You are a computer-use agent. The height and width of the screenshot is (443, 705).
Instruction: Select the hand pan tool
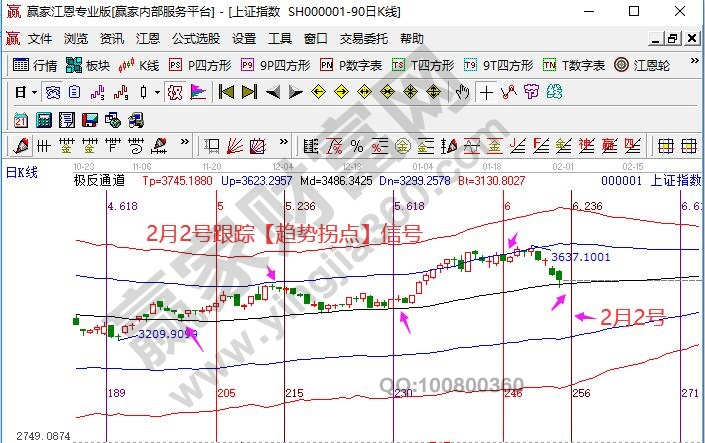tap(462, 92)
